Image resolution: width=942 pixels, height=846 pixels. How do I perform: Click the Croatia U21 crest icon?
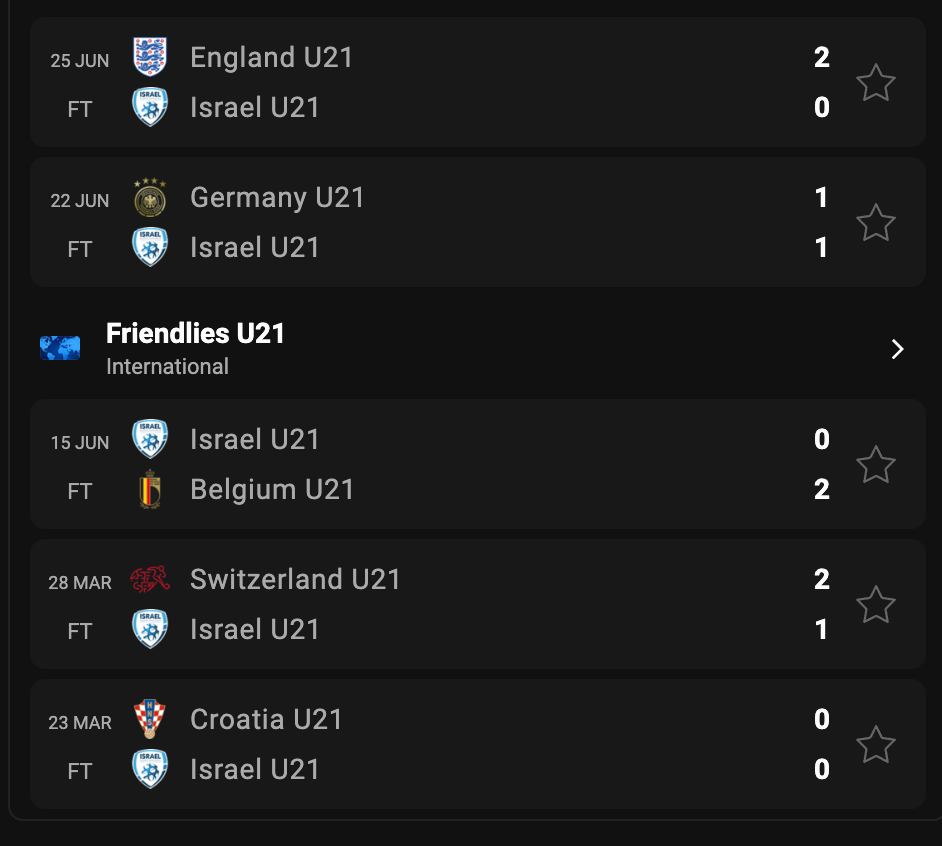tap(150, 720)
